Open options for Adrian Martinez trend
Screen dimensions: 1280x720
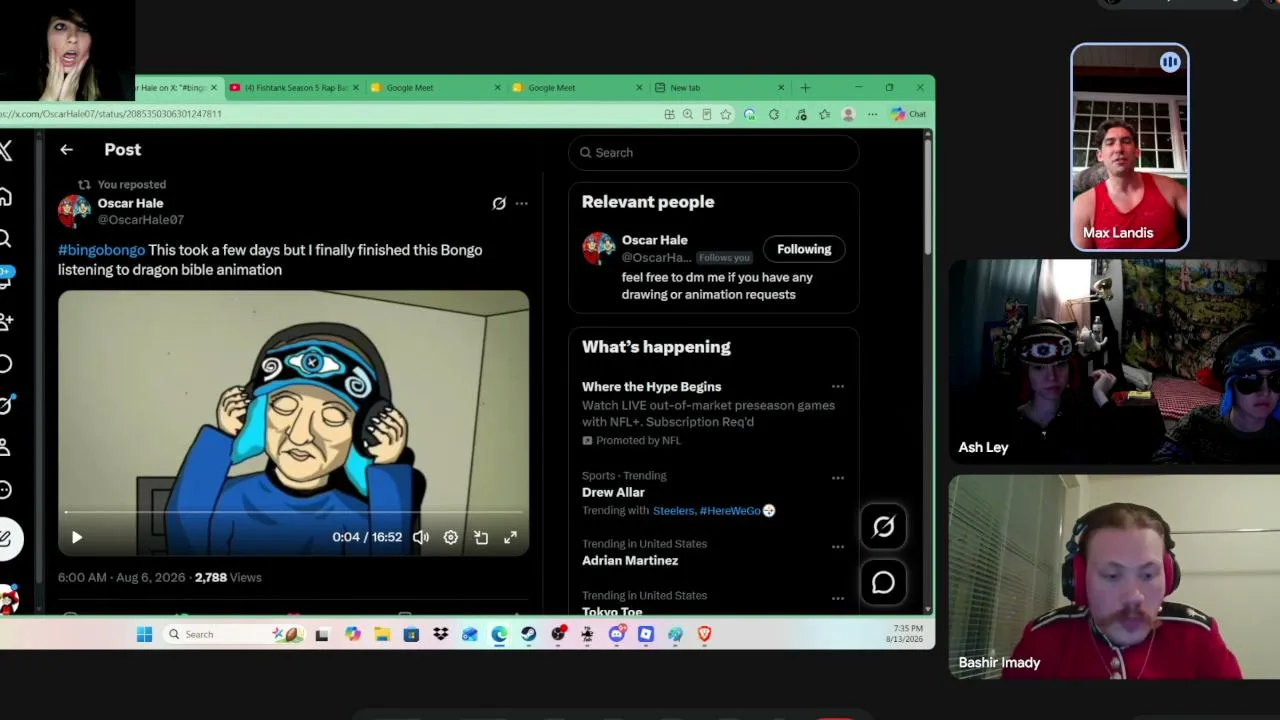838,547
